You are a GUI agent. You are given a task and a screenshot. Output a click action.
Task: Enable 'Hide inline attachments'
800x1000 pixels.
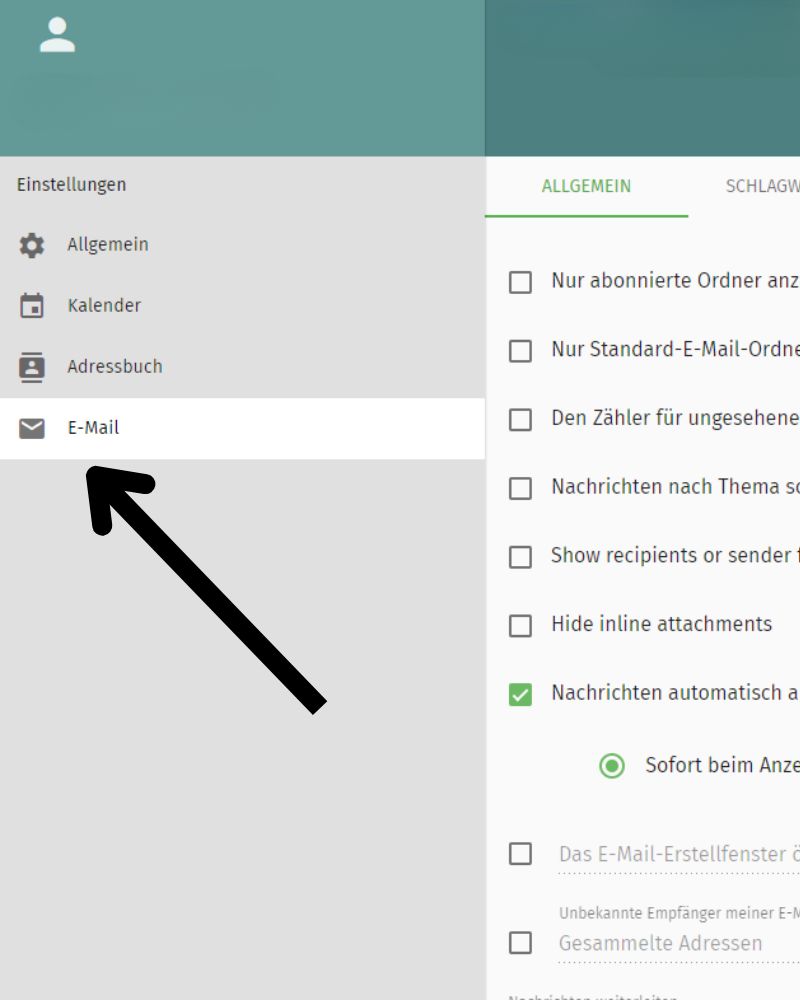[x=520, y=625]
